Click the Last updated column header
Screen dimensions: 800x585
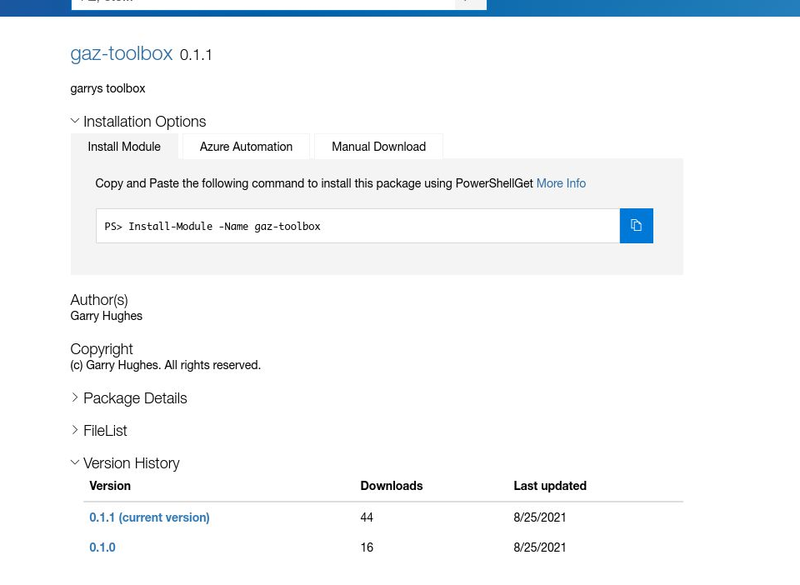[550, 486]
